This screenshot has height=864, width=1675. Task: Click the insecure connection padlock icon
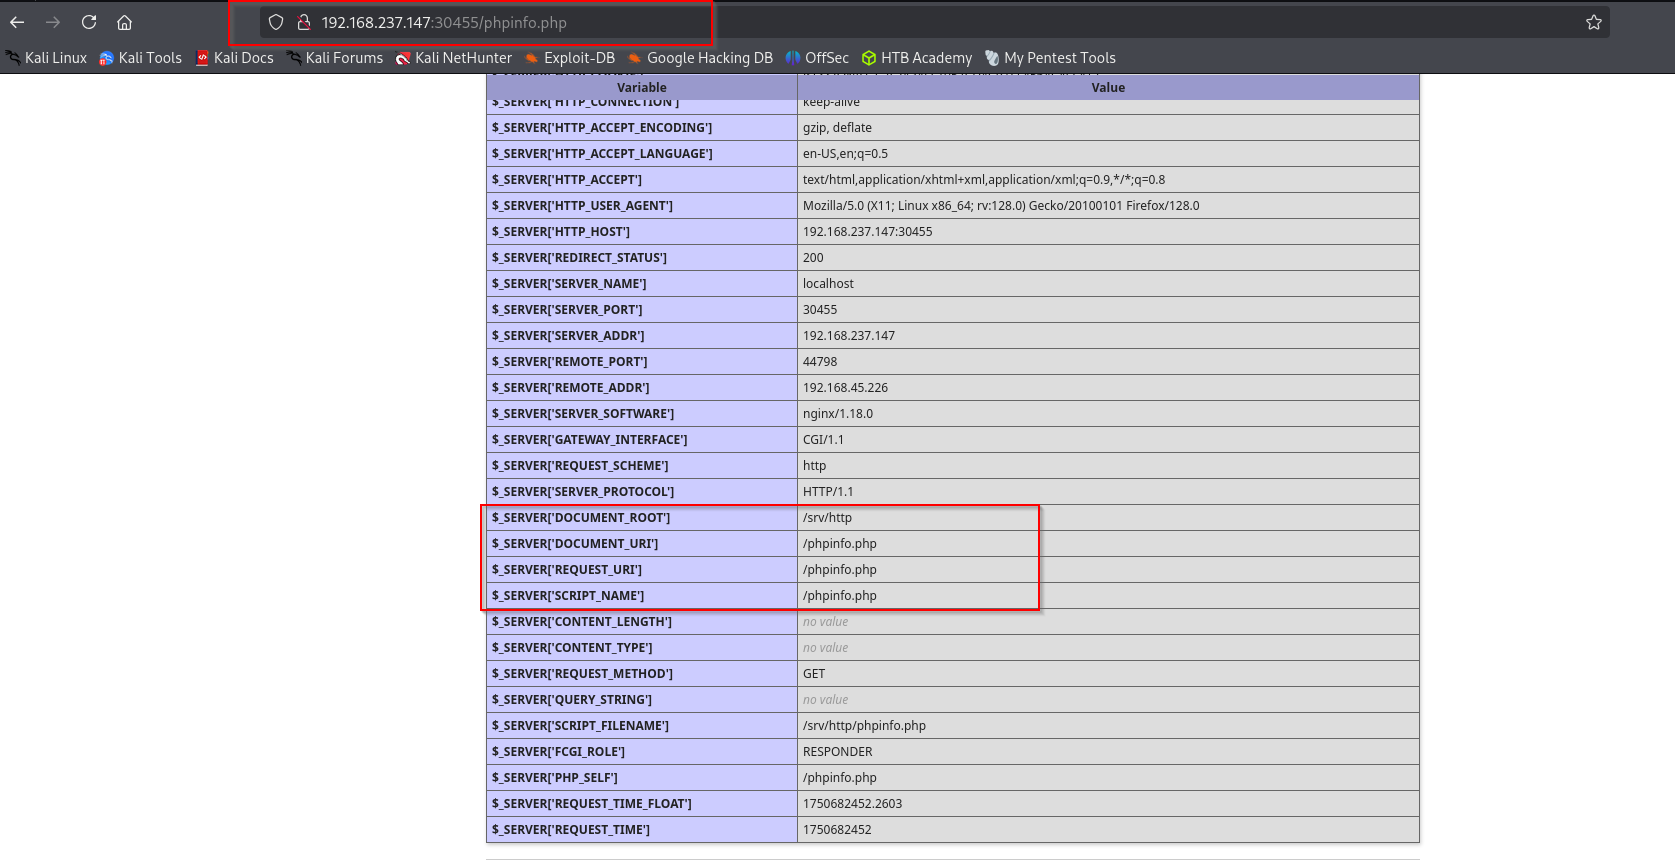pos(304,22)
